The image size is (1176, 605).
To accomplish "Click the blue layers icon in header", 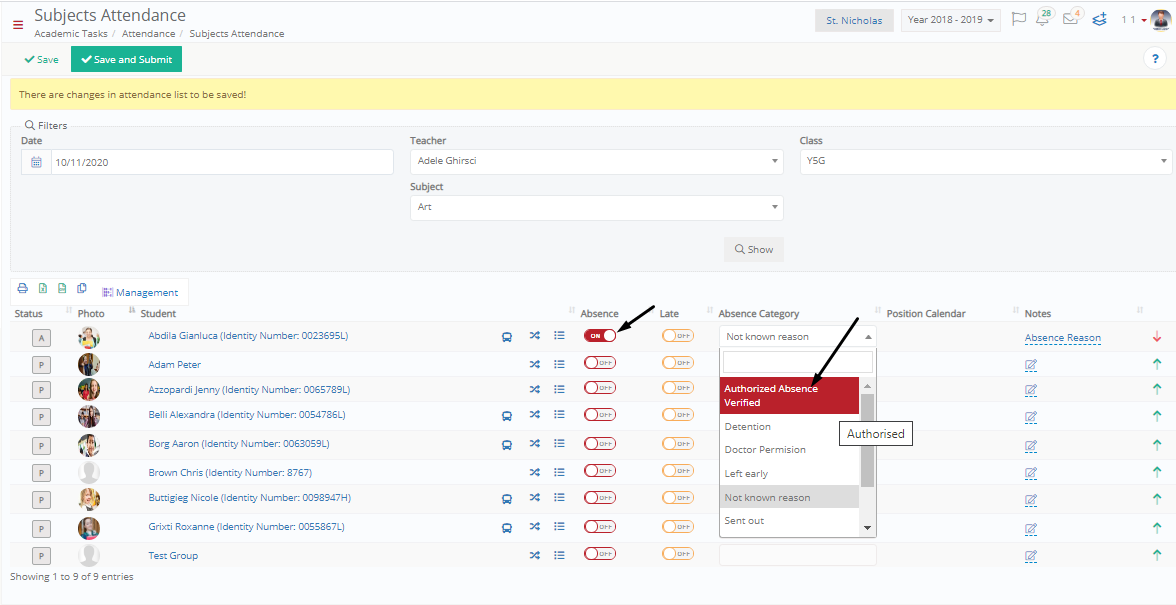I will click(x=1100, y=19).
